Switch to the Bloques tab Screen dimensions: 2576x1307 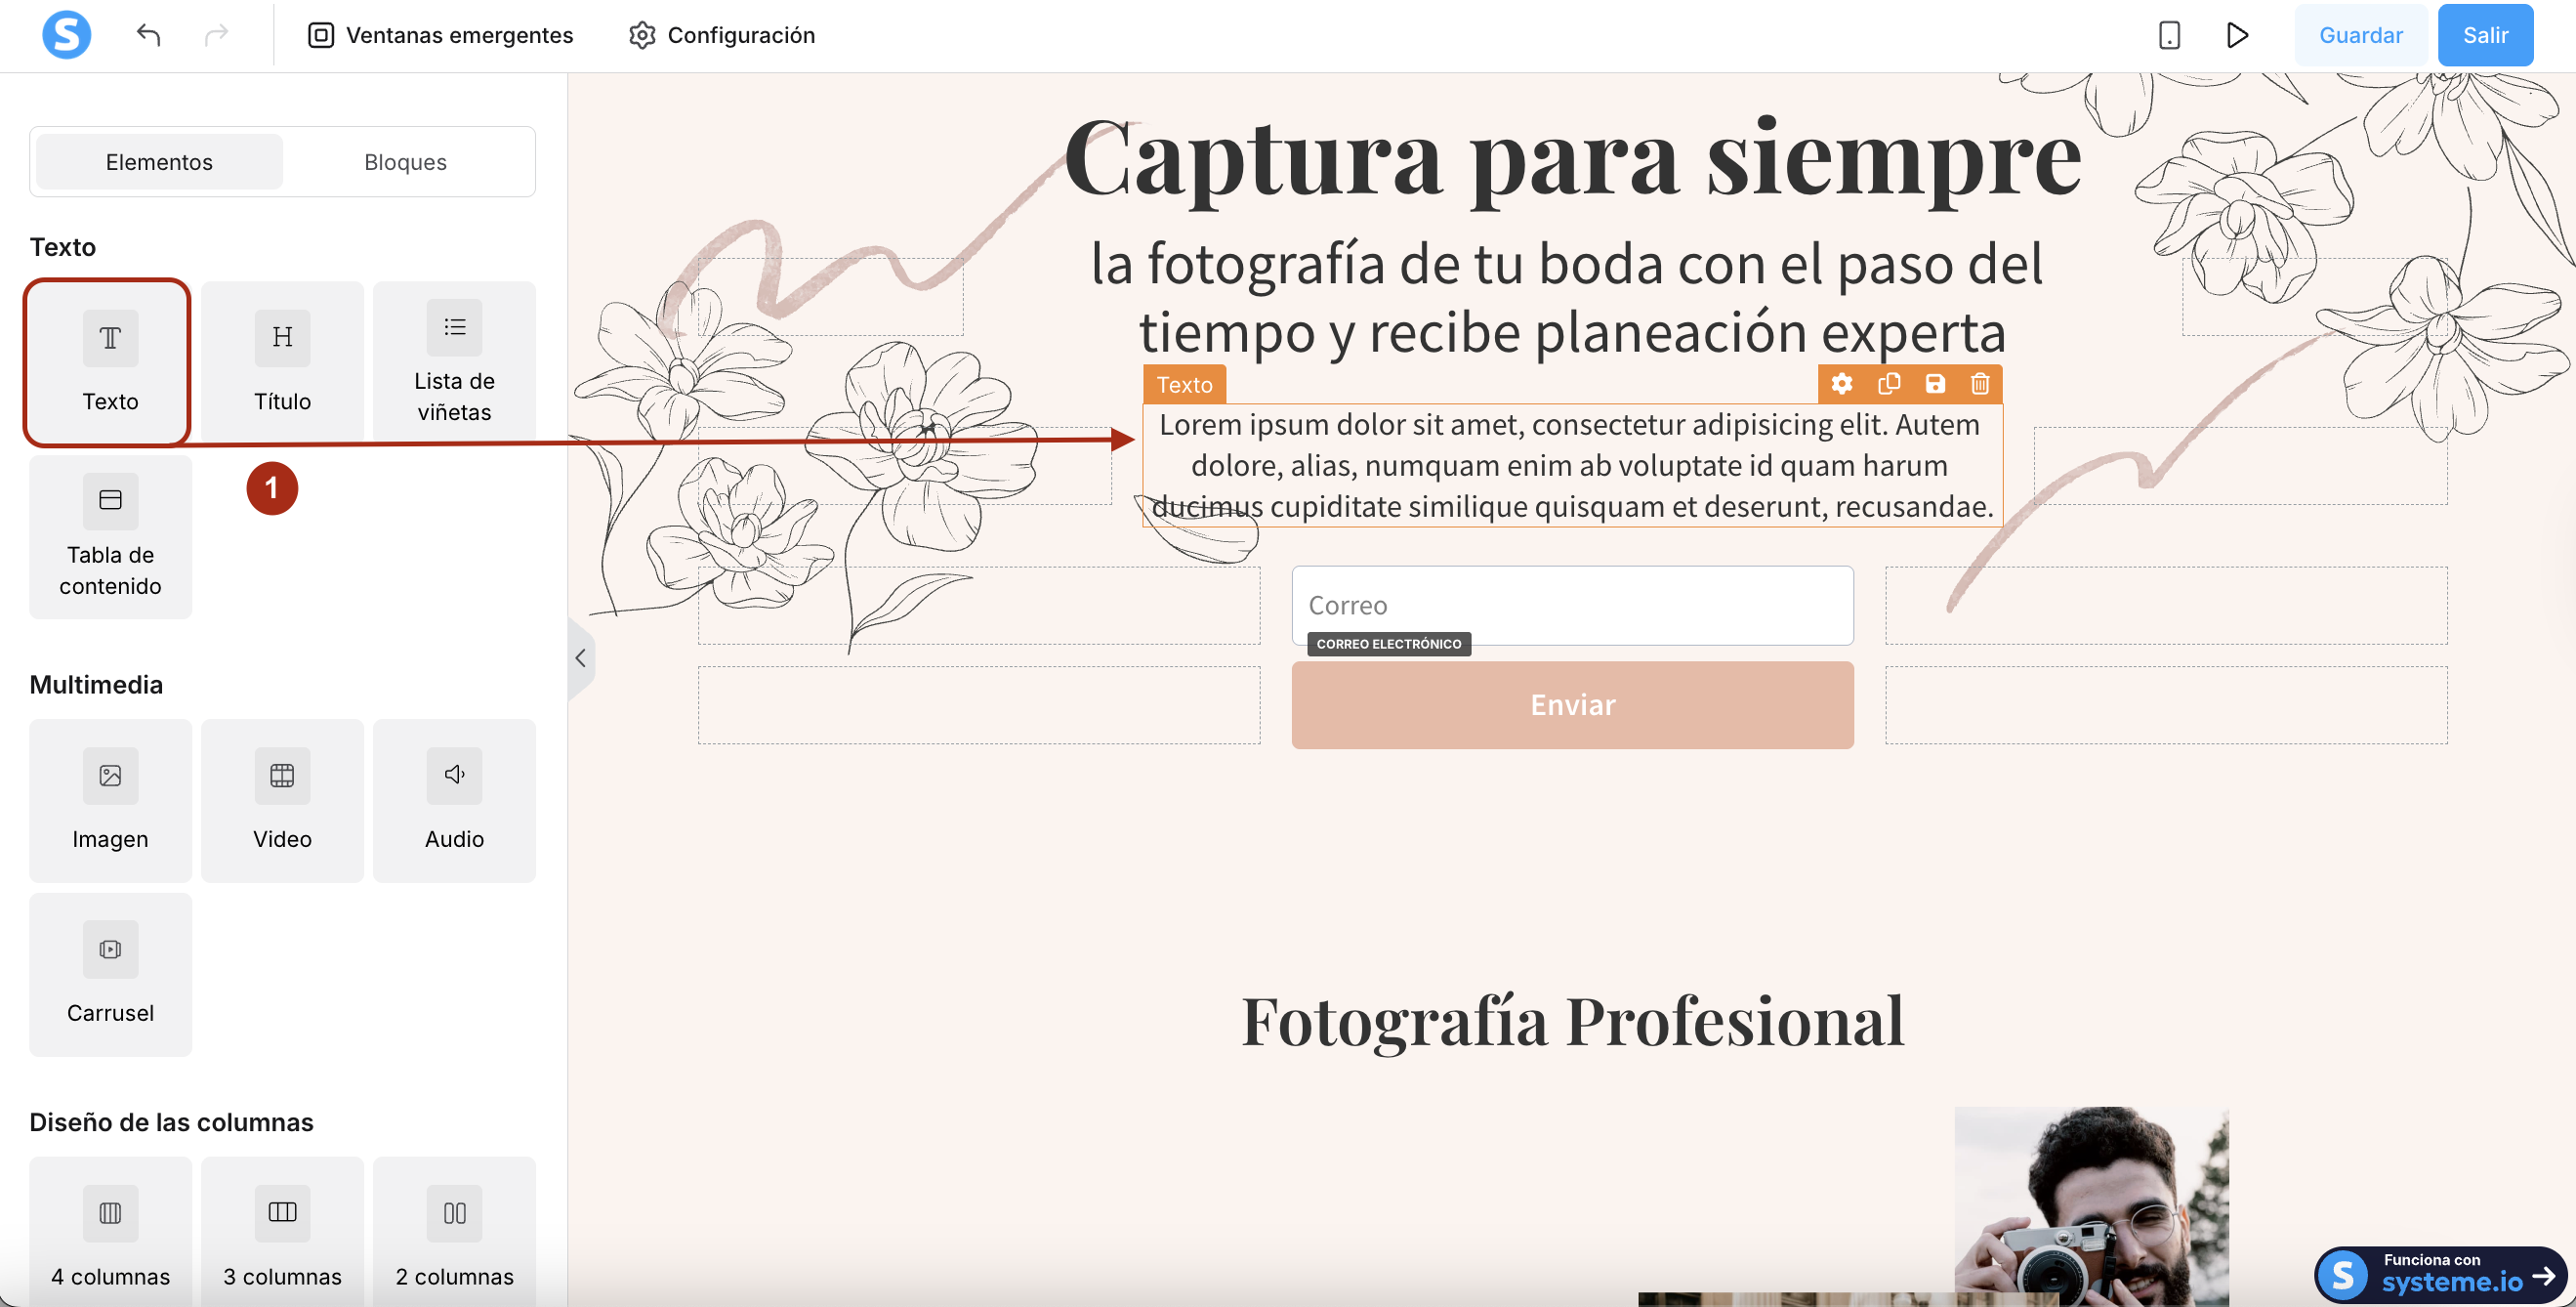click(405, 162)
